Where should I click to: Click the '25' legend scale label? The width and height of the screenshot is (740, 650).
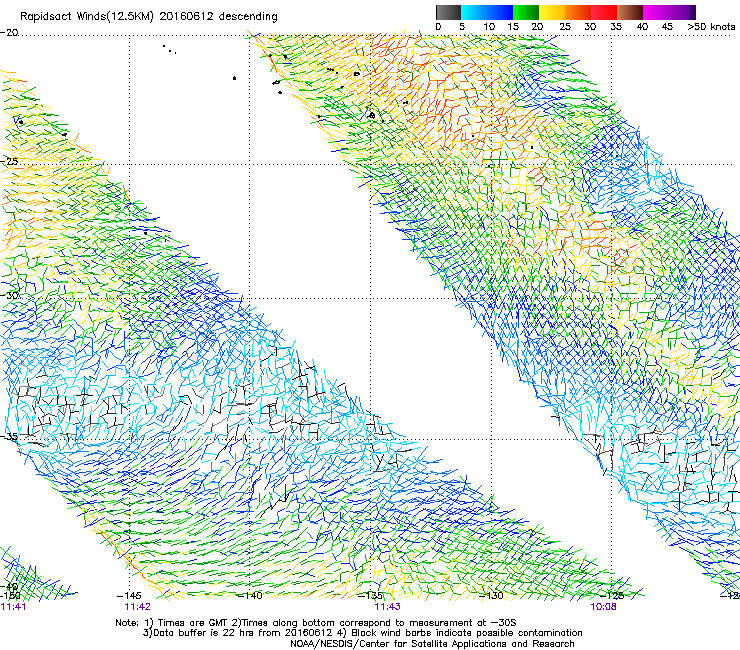coord(565,27)
